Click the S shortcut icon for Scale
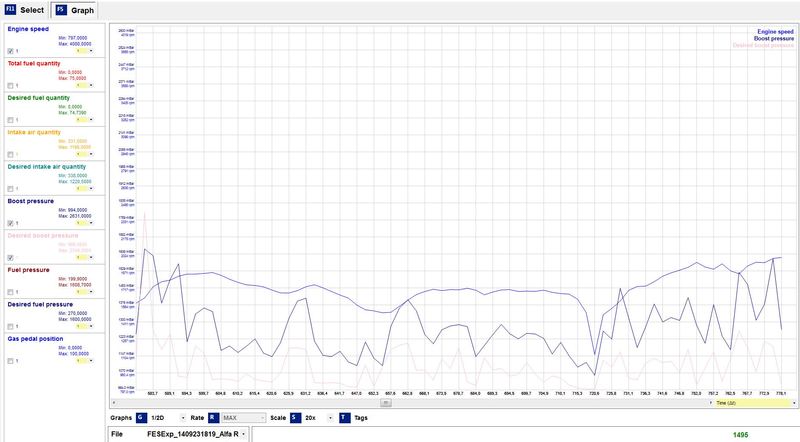This screenshot has width=800, height=442. 294,417
